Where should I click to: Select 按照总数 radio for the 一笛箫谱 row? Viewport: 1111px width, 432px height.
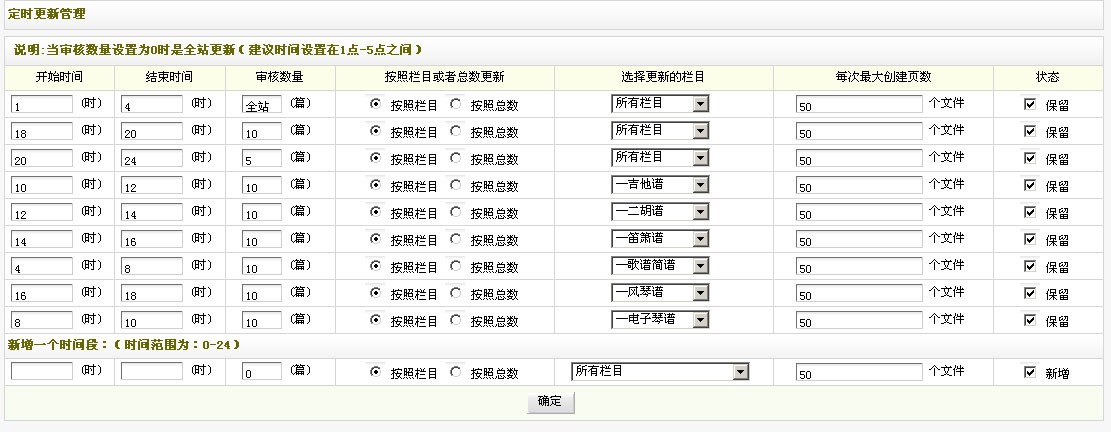[x=456, y=239]
